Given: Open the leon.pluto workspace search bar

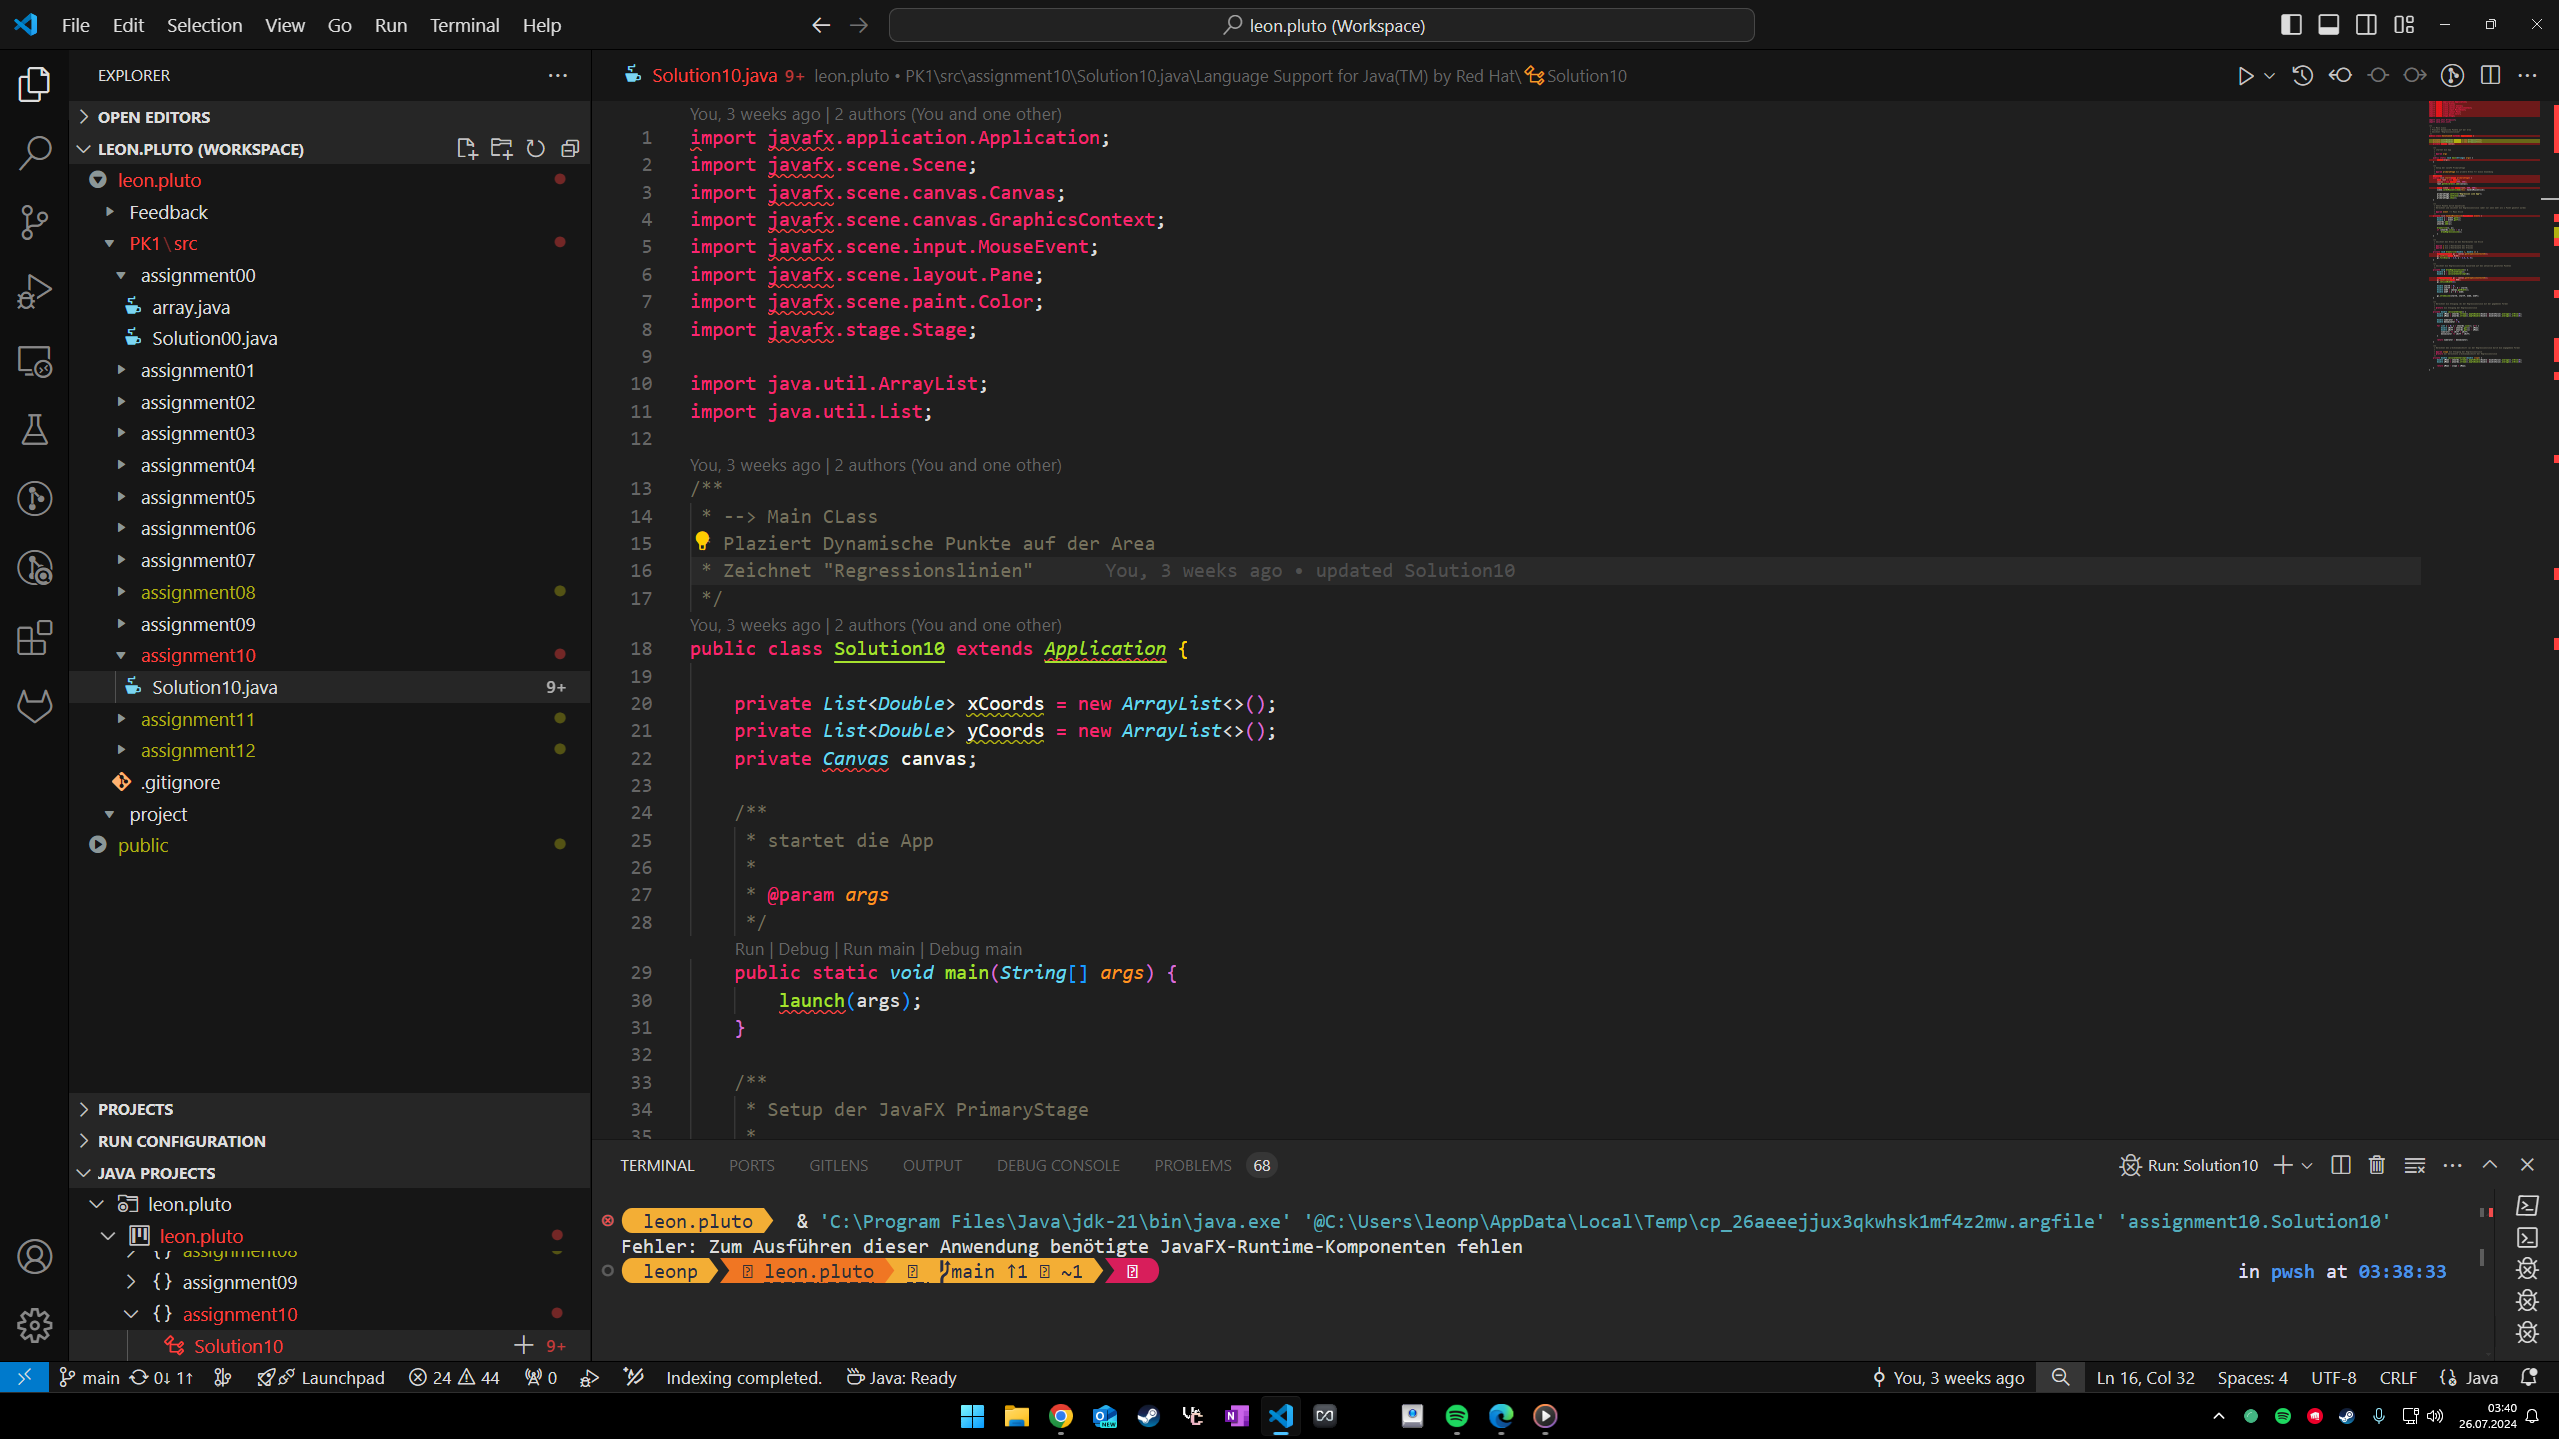Looking at the screenshot, I should point(1320,24).
